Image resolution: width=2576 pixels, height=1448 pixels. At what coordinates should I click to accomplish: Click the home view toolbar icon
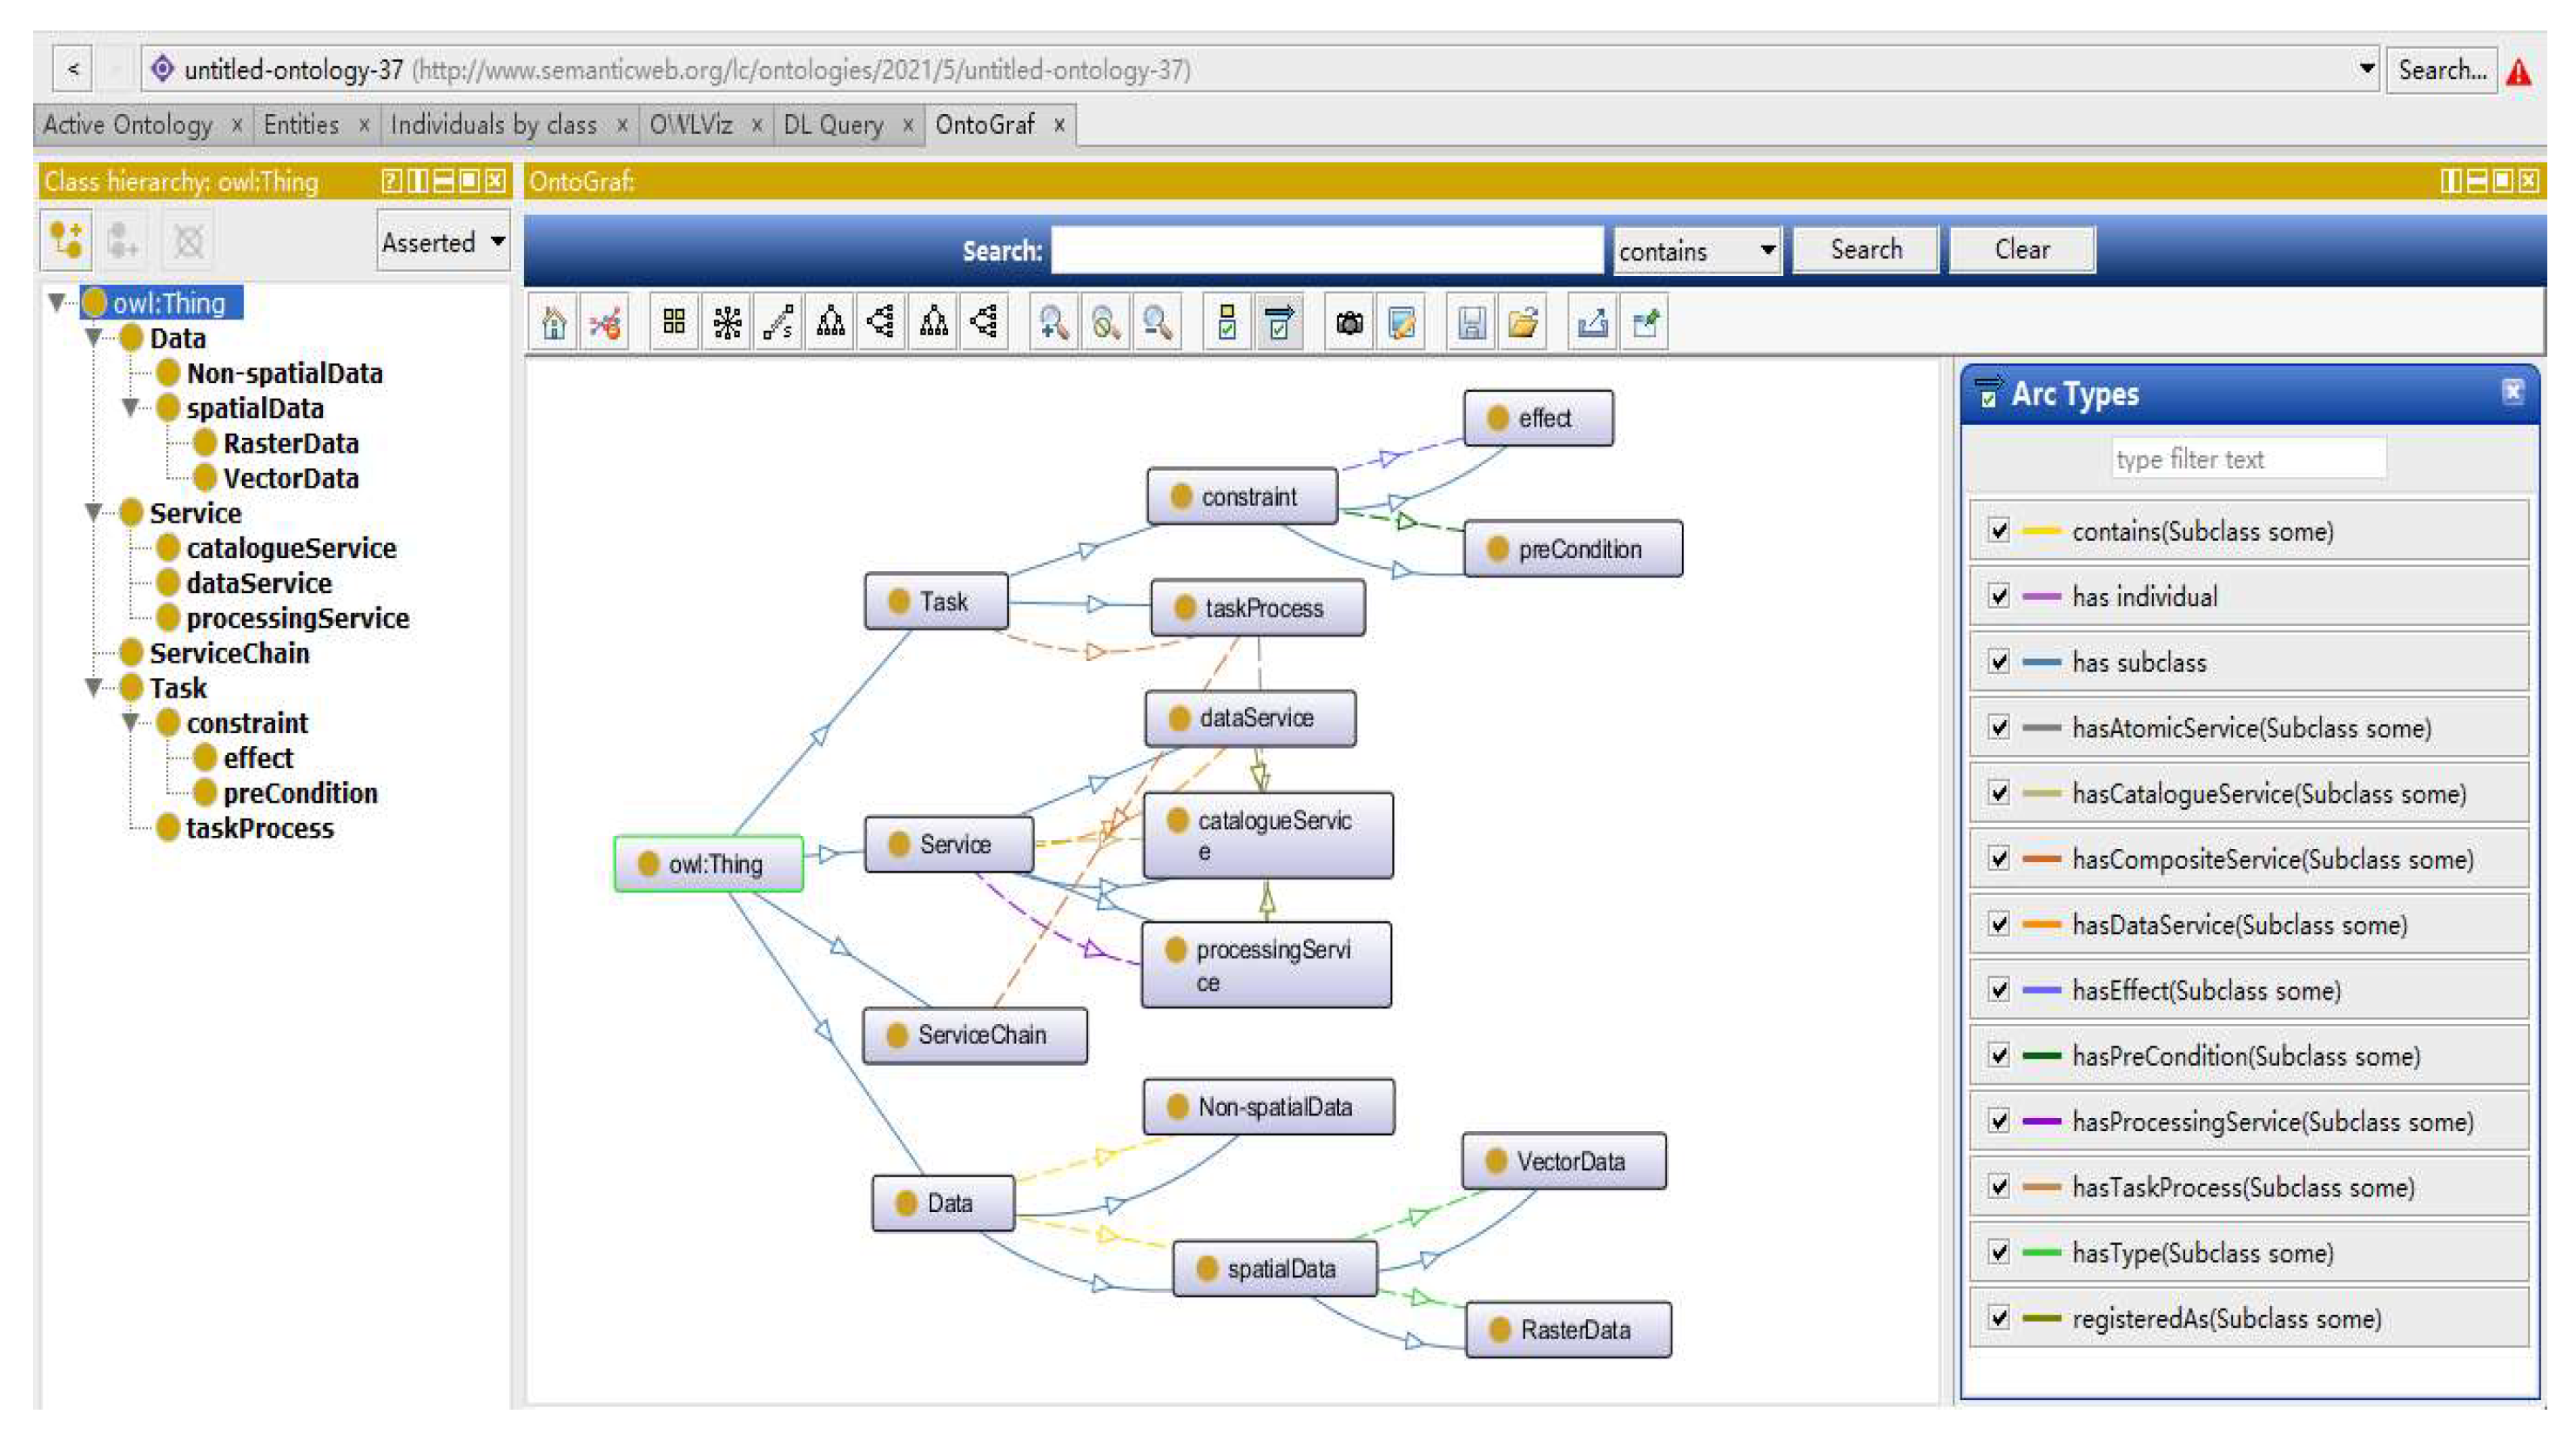tap(553, 322)
